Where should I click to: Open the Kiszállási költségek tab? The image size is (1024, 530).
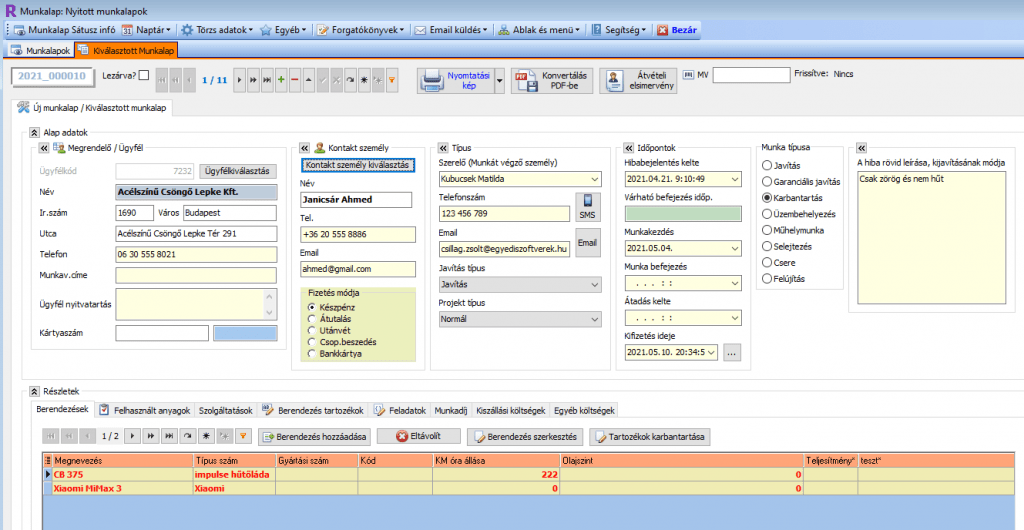tap(511, 411)
